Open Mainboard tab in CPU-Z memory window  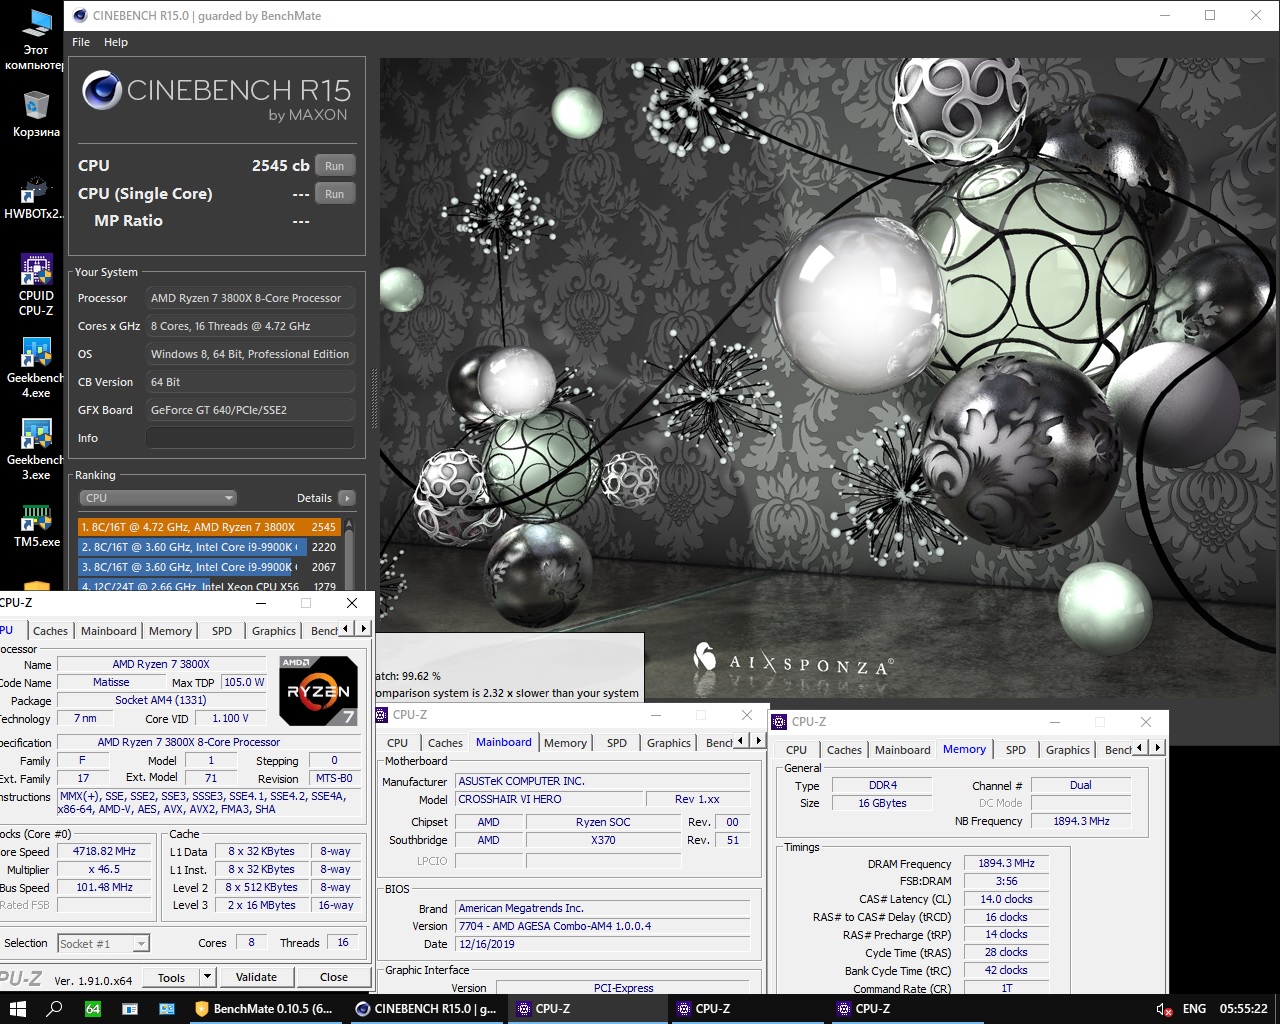click(x=903, y=750)
